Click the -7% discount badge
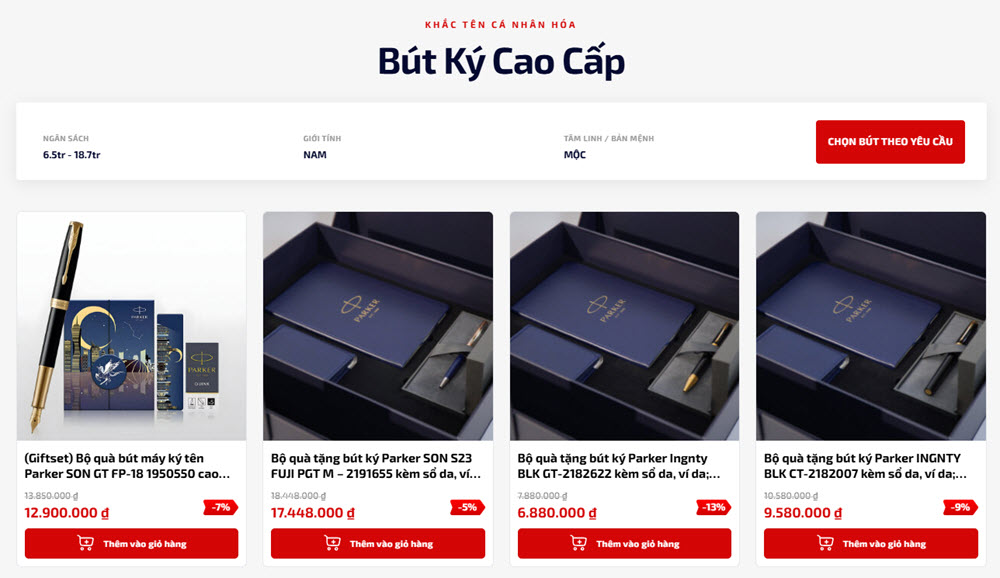This screenshot has width=1000, height=578. (x=221, y=507)
